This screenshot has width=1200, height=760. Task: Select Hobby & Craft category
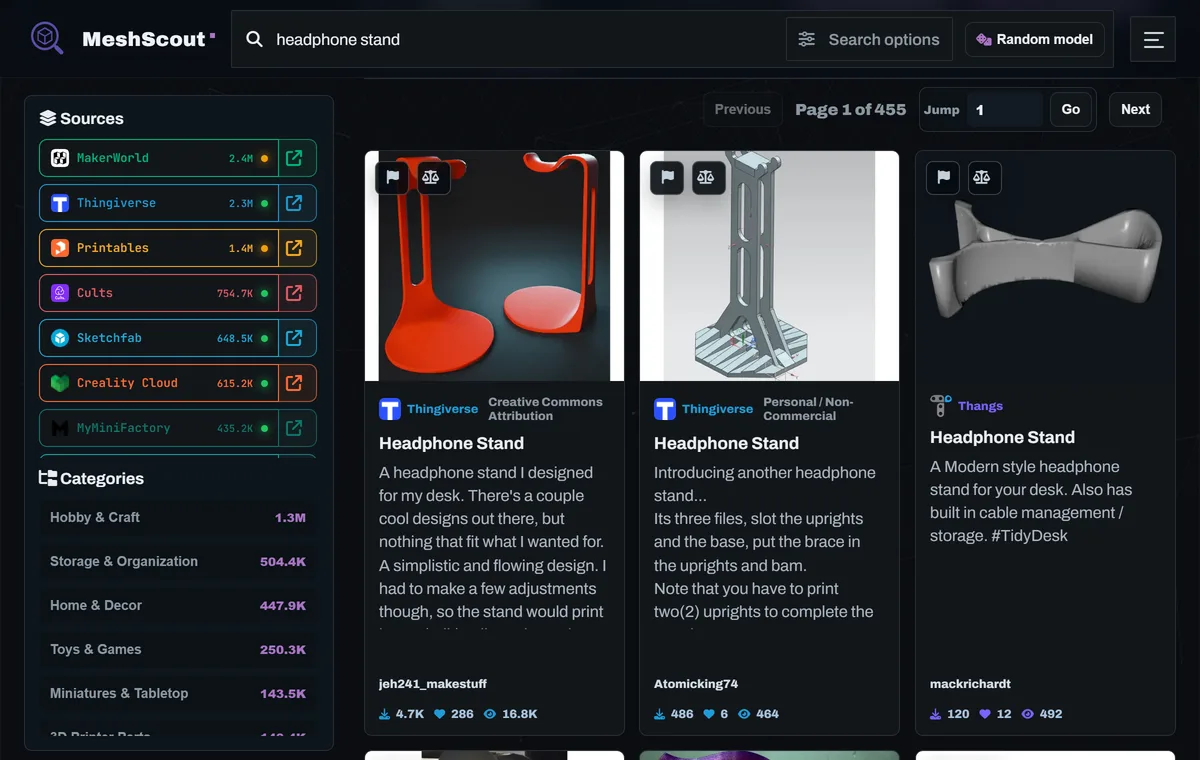178,518
